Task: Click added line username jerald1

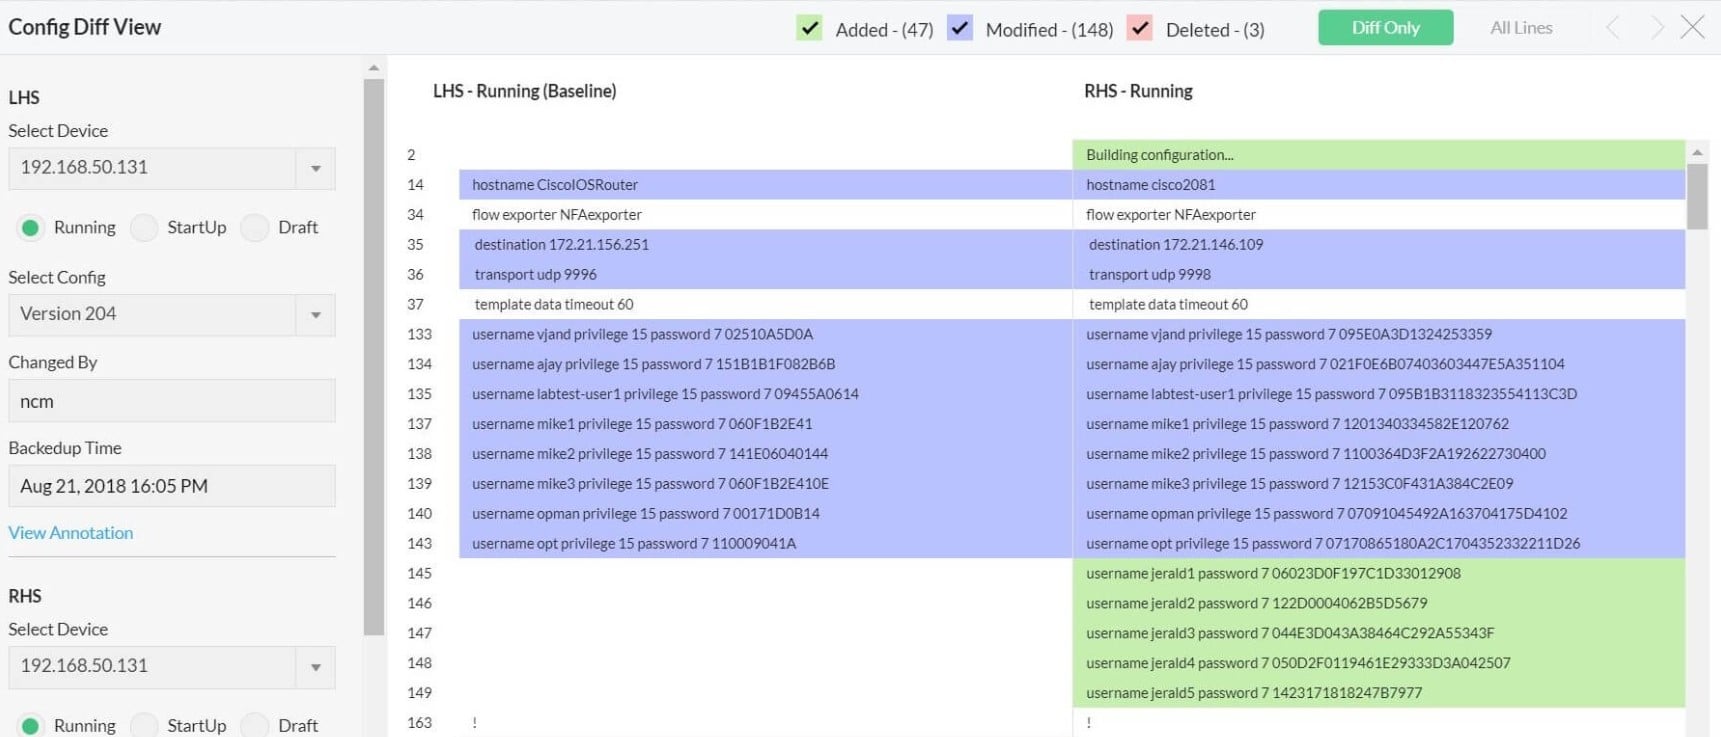Action: (1379, 574)
